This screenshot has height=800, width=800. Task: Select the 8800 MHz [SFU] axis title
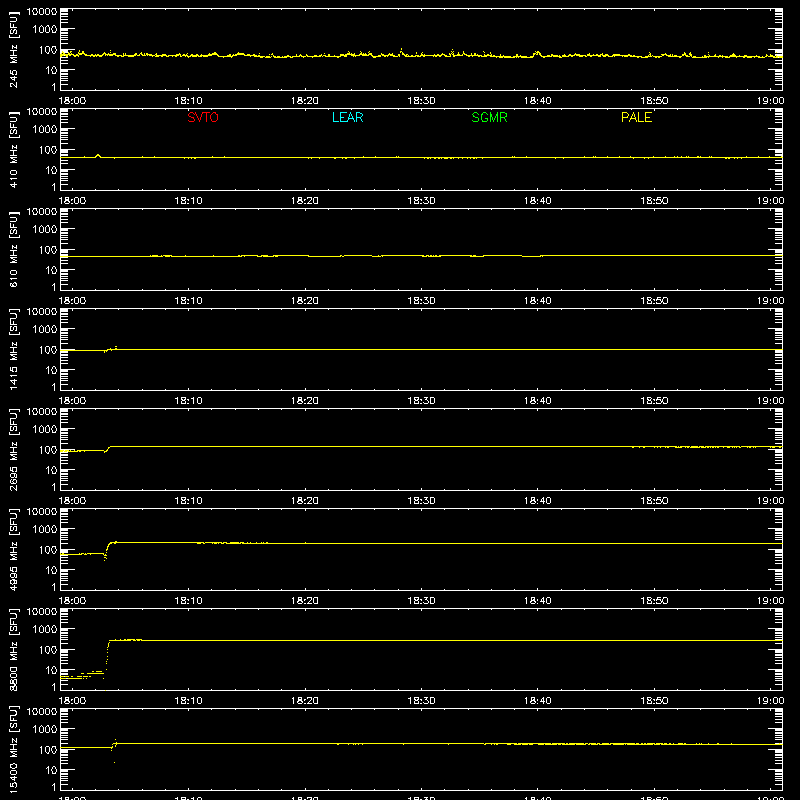point(14,649)
